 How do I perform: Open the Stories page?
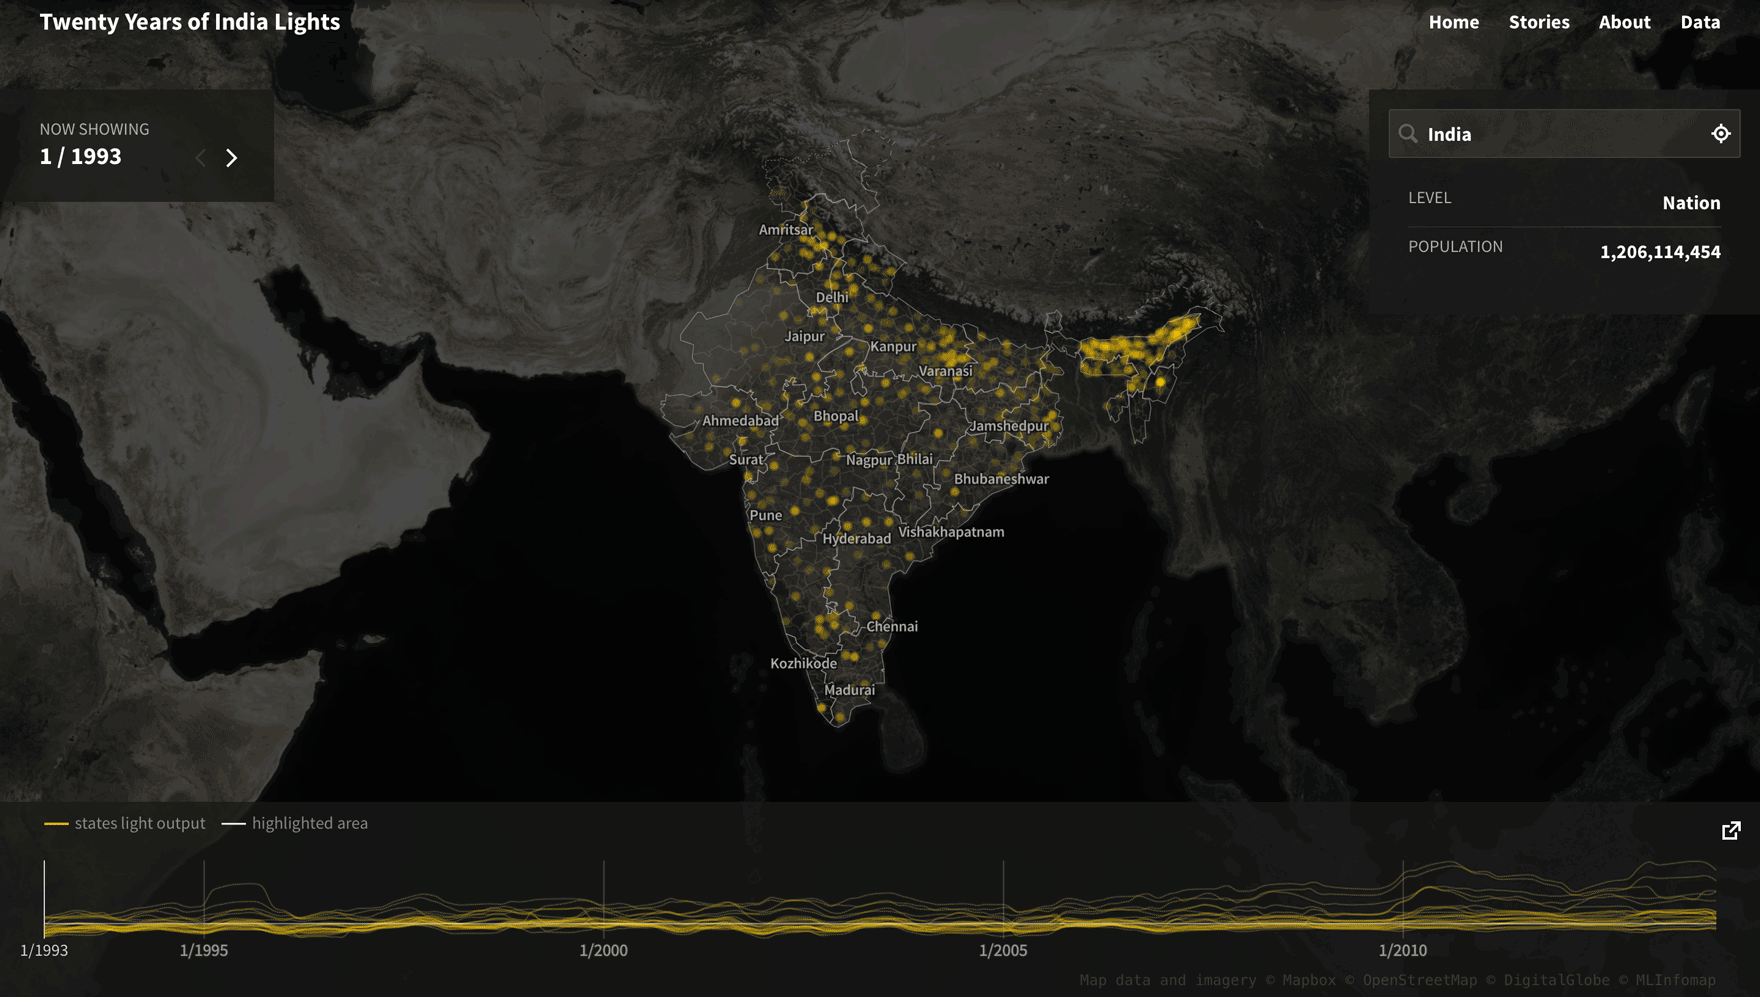click(1539, 22)
